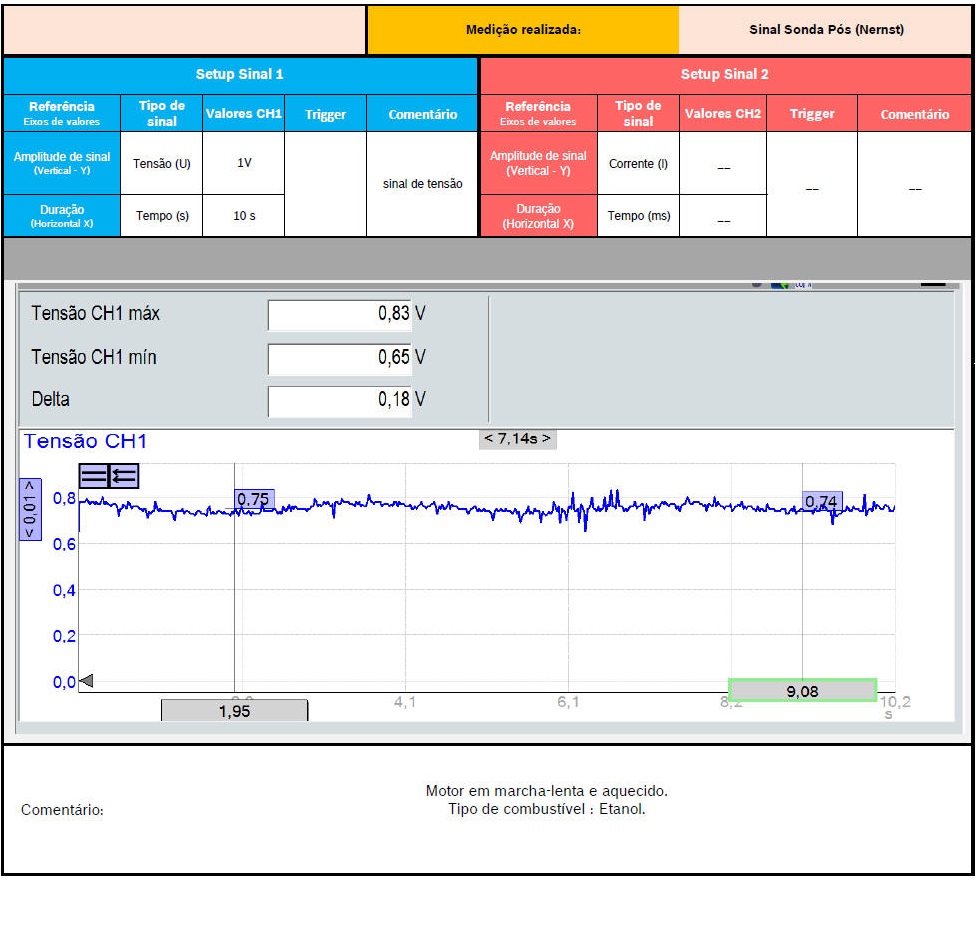Select the 1,95 time cursor handle
Screen dimensions: 979x935
point(234,711)
